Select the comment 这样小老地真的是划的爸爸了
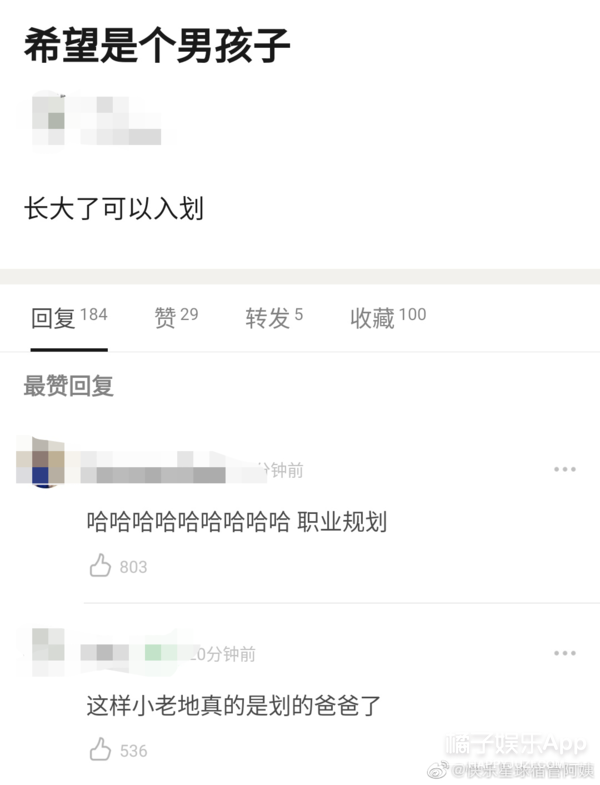Image resolution: width=600 pixels, height=785 pixels. [x=234, y=705]
